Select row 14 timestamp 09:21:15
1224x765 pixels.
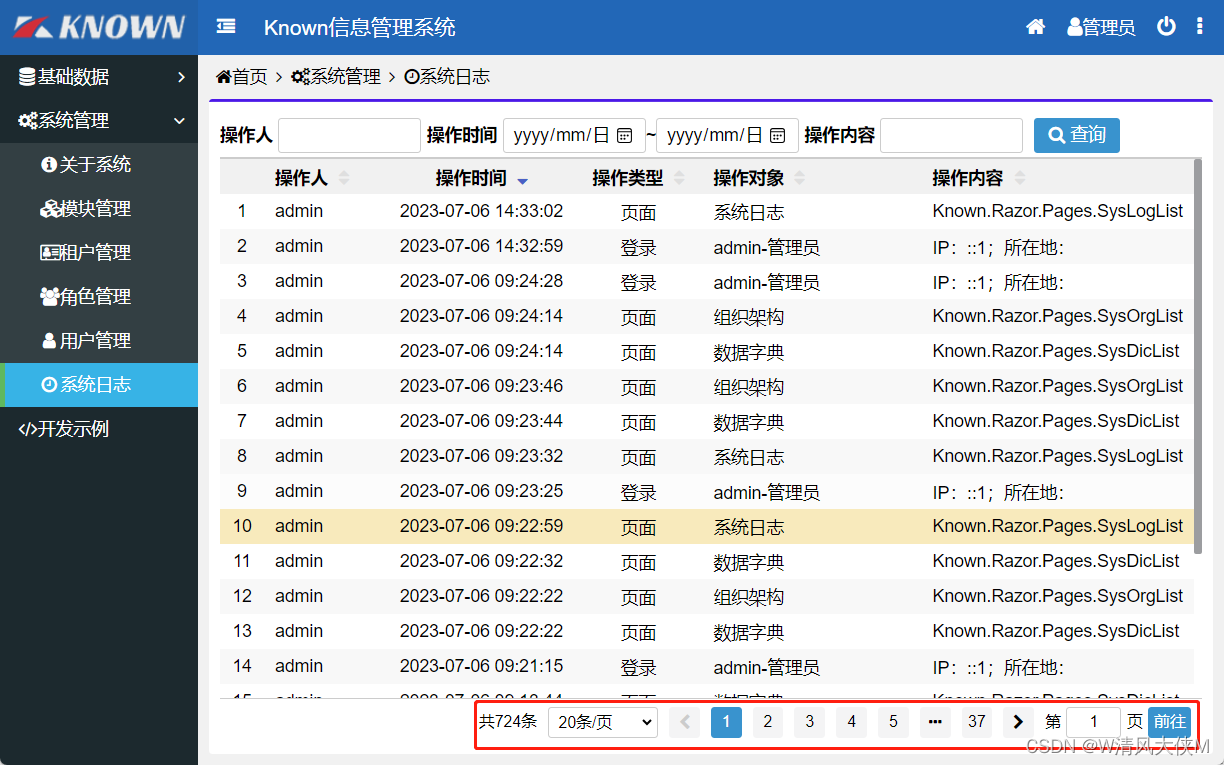click(481, 666)
